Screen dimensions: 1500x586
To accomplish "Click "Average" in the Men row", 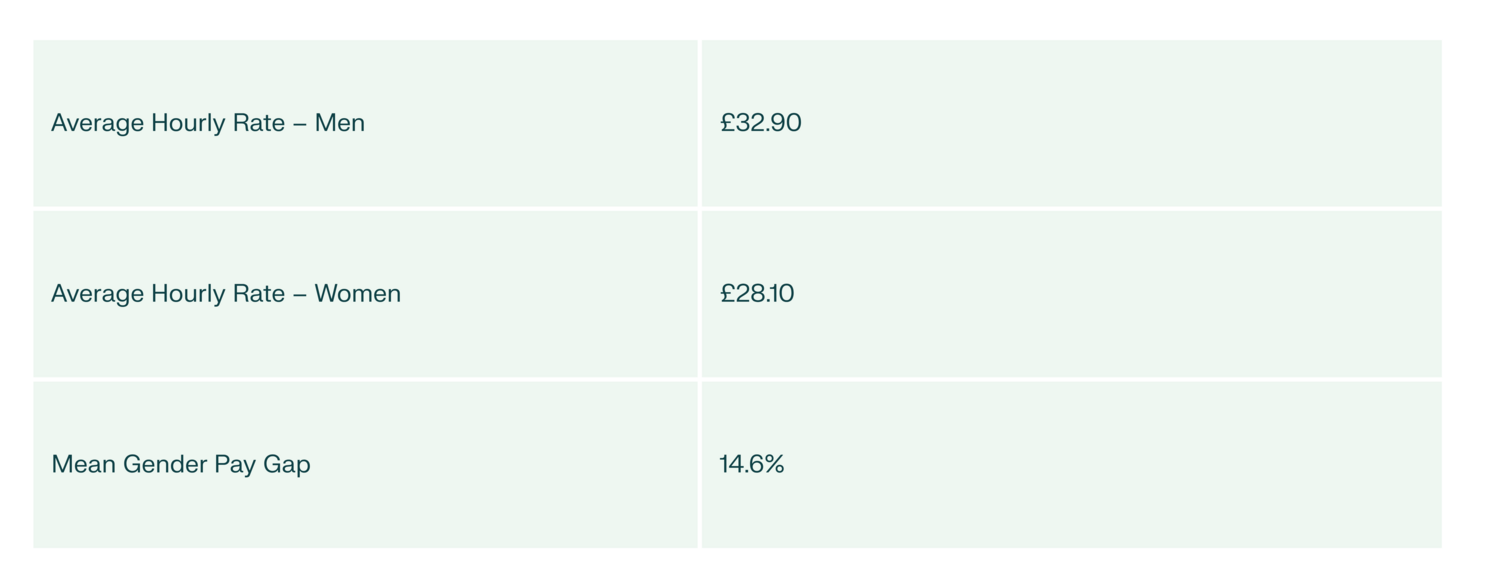I will pyautogui.click(x=97, y=123).
